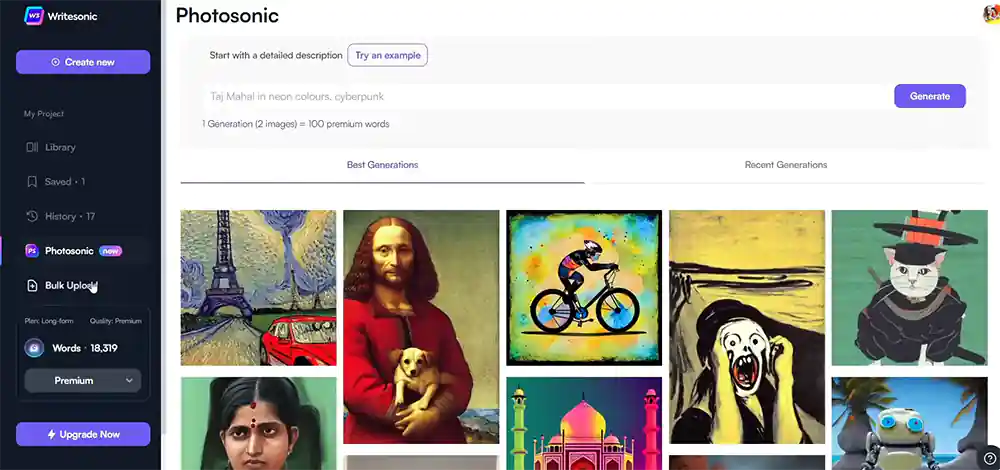
Task: Open the help question mark icon
Action: 989,459
